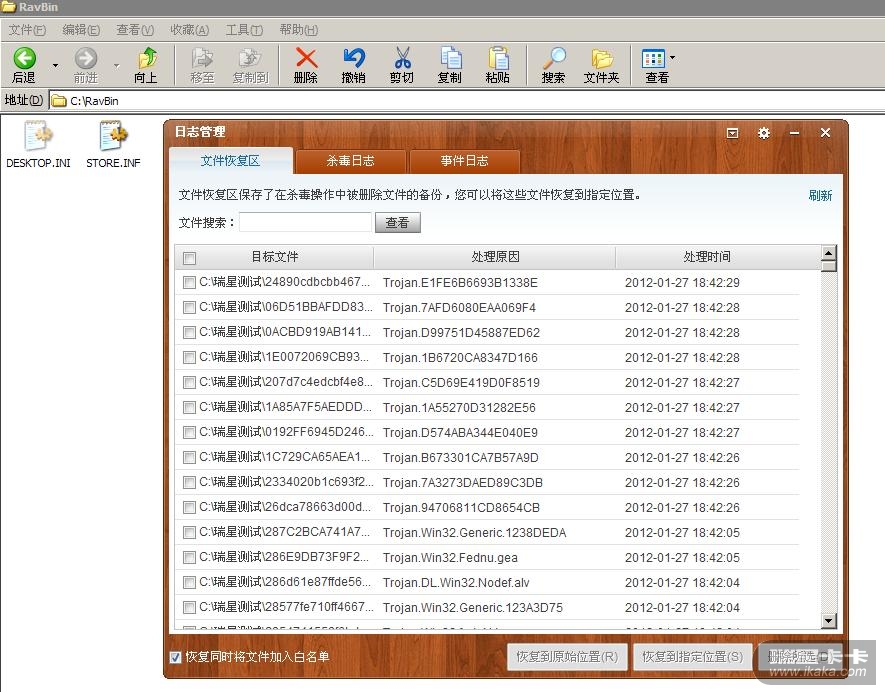Click the 刷新 refresh link
Viewport: 885px width, 692px height.
[x=820, y=195]
